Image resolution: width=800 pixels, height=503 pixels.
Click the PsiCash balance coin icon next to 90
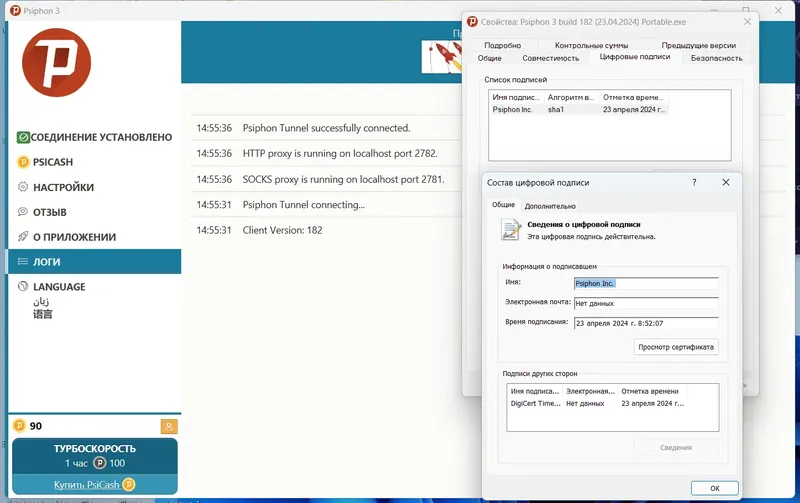tap(19, 425)
